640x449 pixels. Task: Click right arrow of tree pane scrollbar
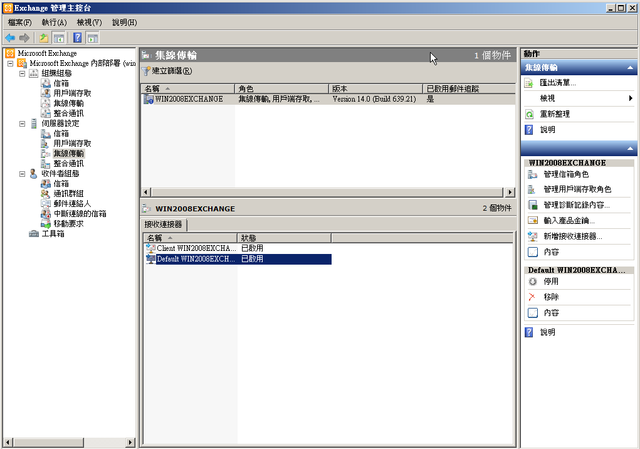[130, 442]
